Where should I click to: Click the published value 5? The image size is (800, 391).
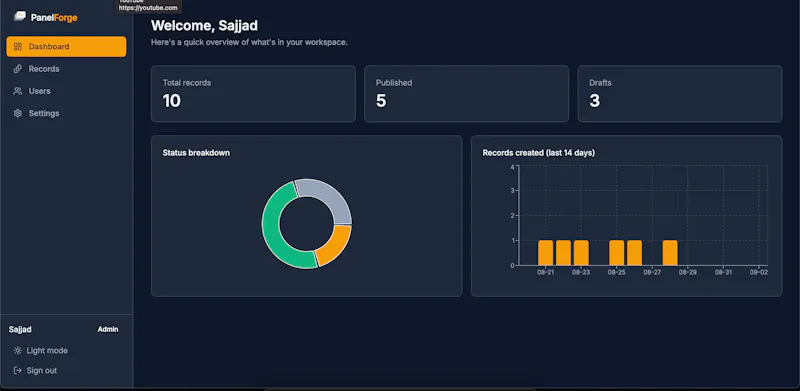coord(381,101)
